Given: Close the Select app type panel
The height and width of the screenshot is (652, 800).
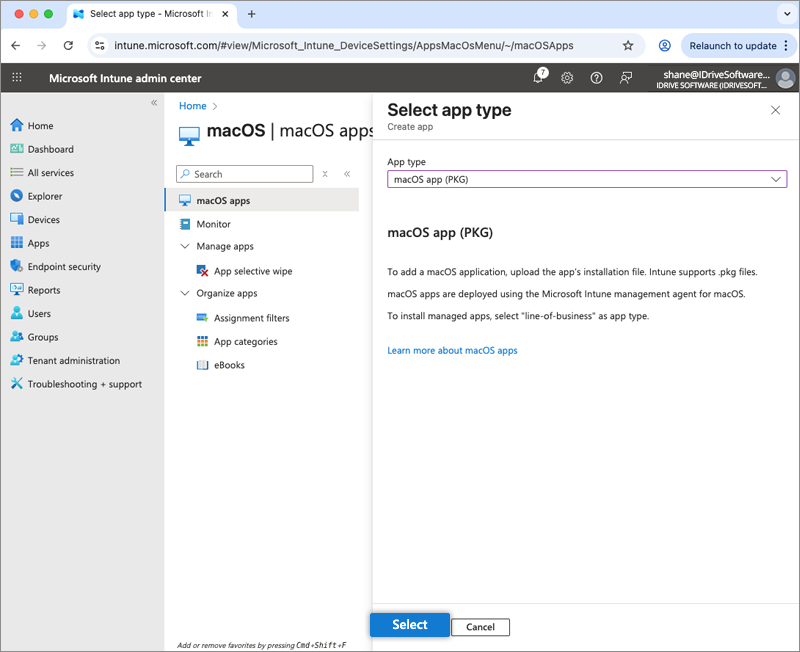Looking at the screenshot, I should pos(775,111).
